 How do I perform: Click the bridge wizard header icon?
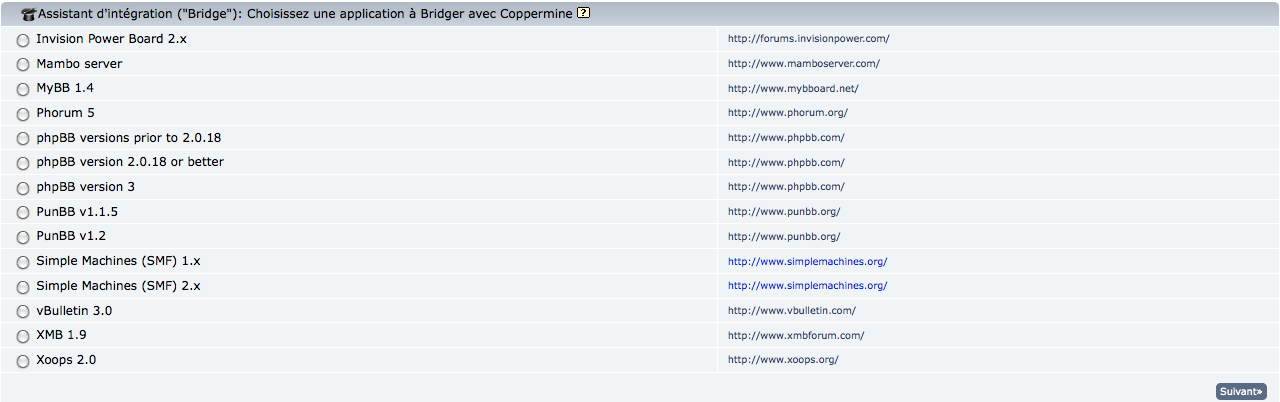click(28, 14)
